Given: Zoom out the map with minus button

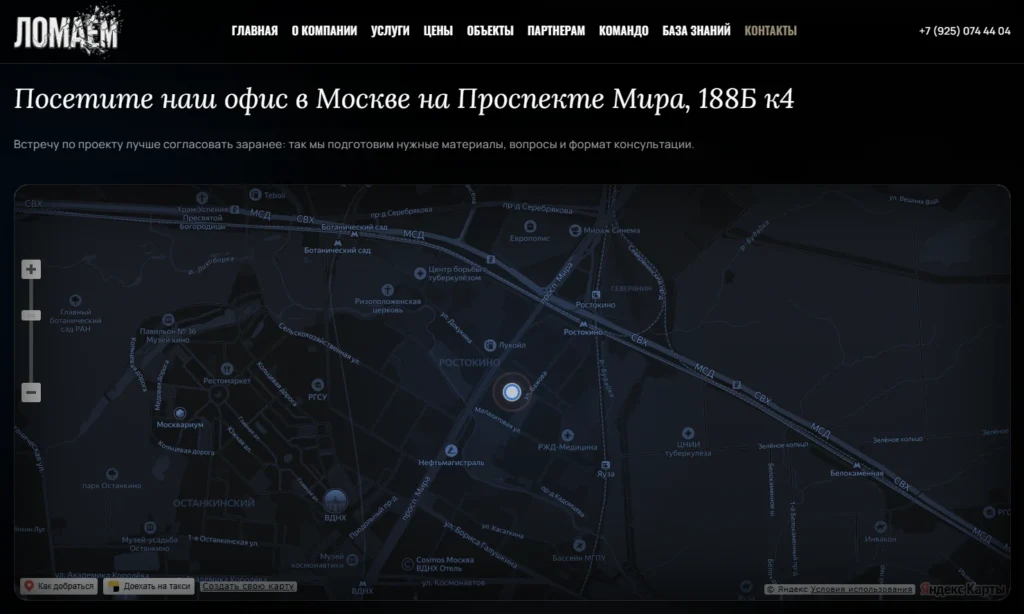Looking at the screenshot, I should click(31, 393).
